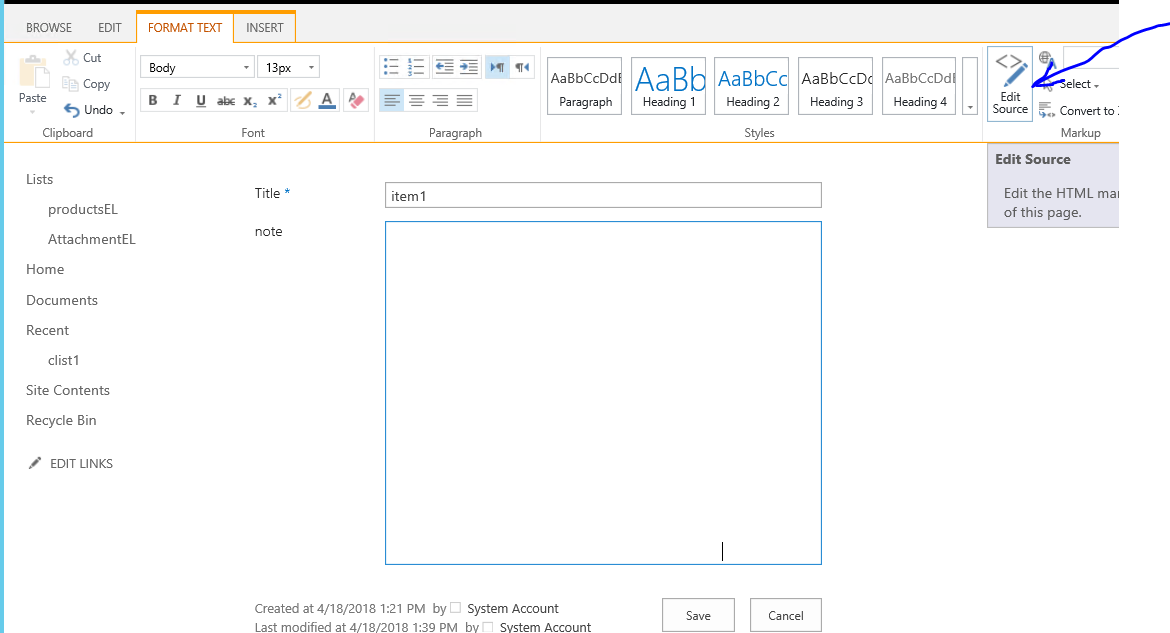Apply bold formatting to text
Image resolution: width=1170 pixels, height=633 pixels.
[152, 100]
